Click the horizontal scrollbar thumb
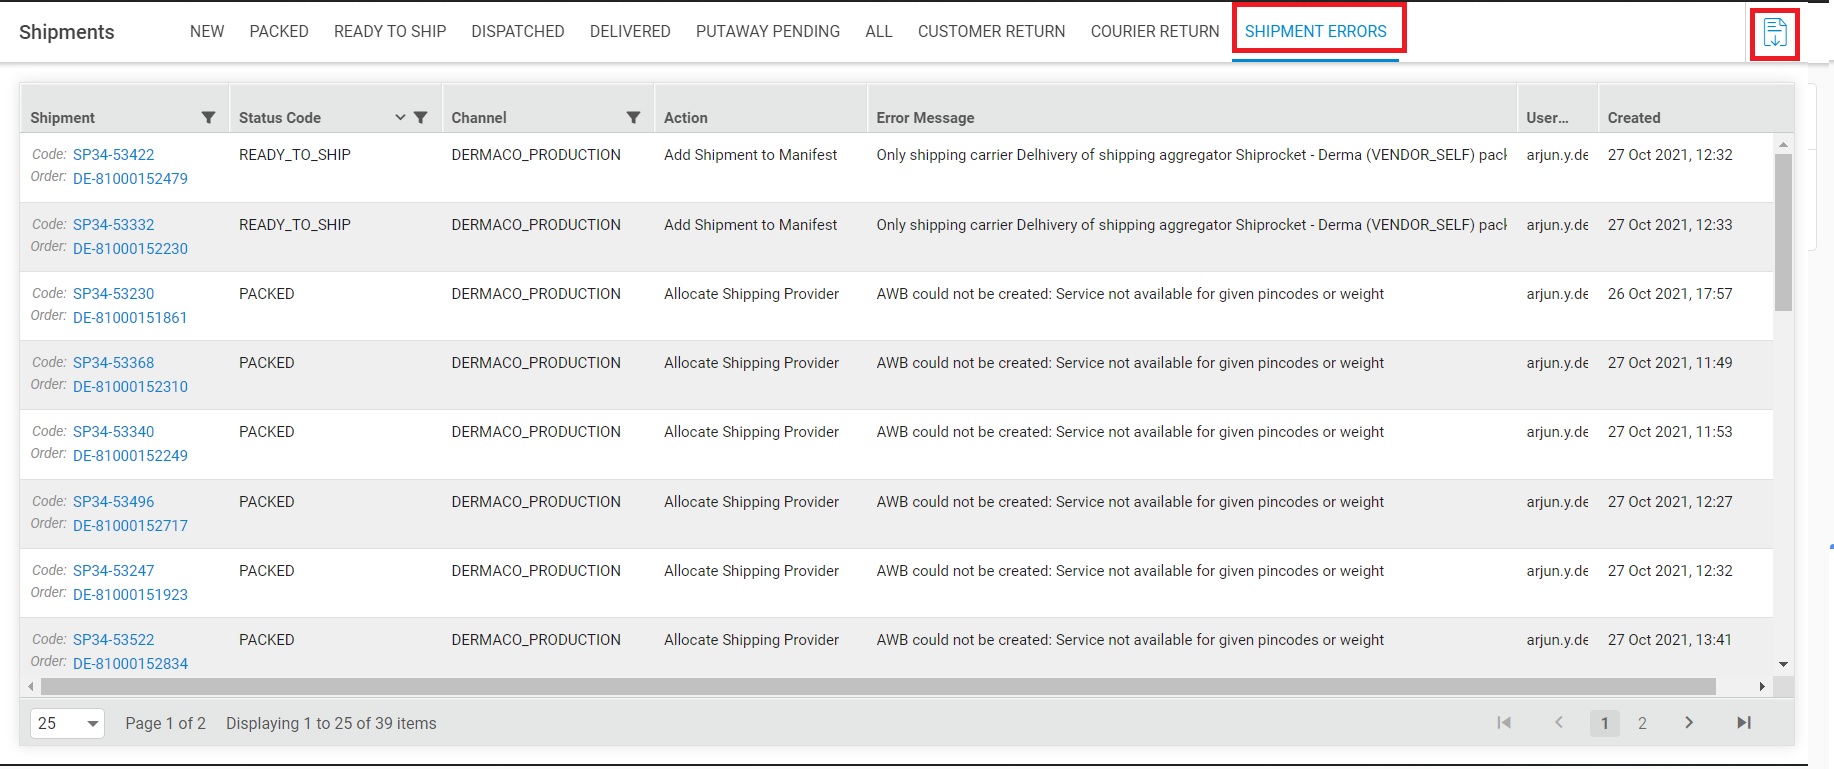This screenshot has height=769, width=1834. (x=878, y=687)
